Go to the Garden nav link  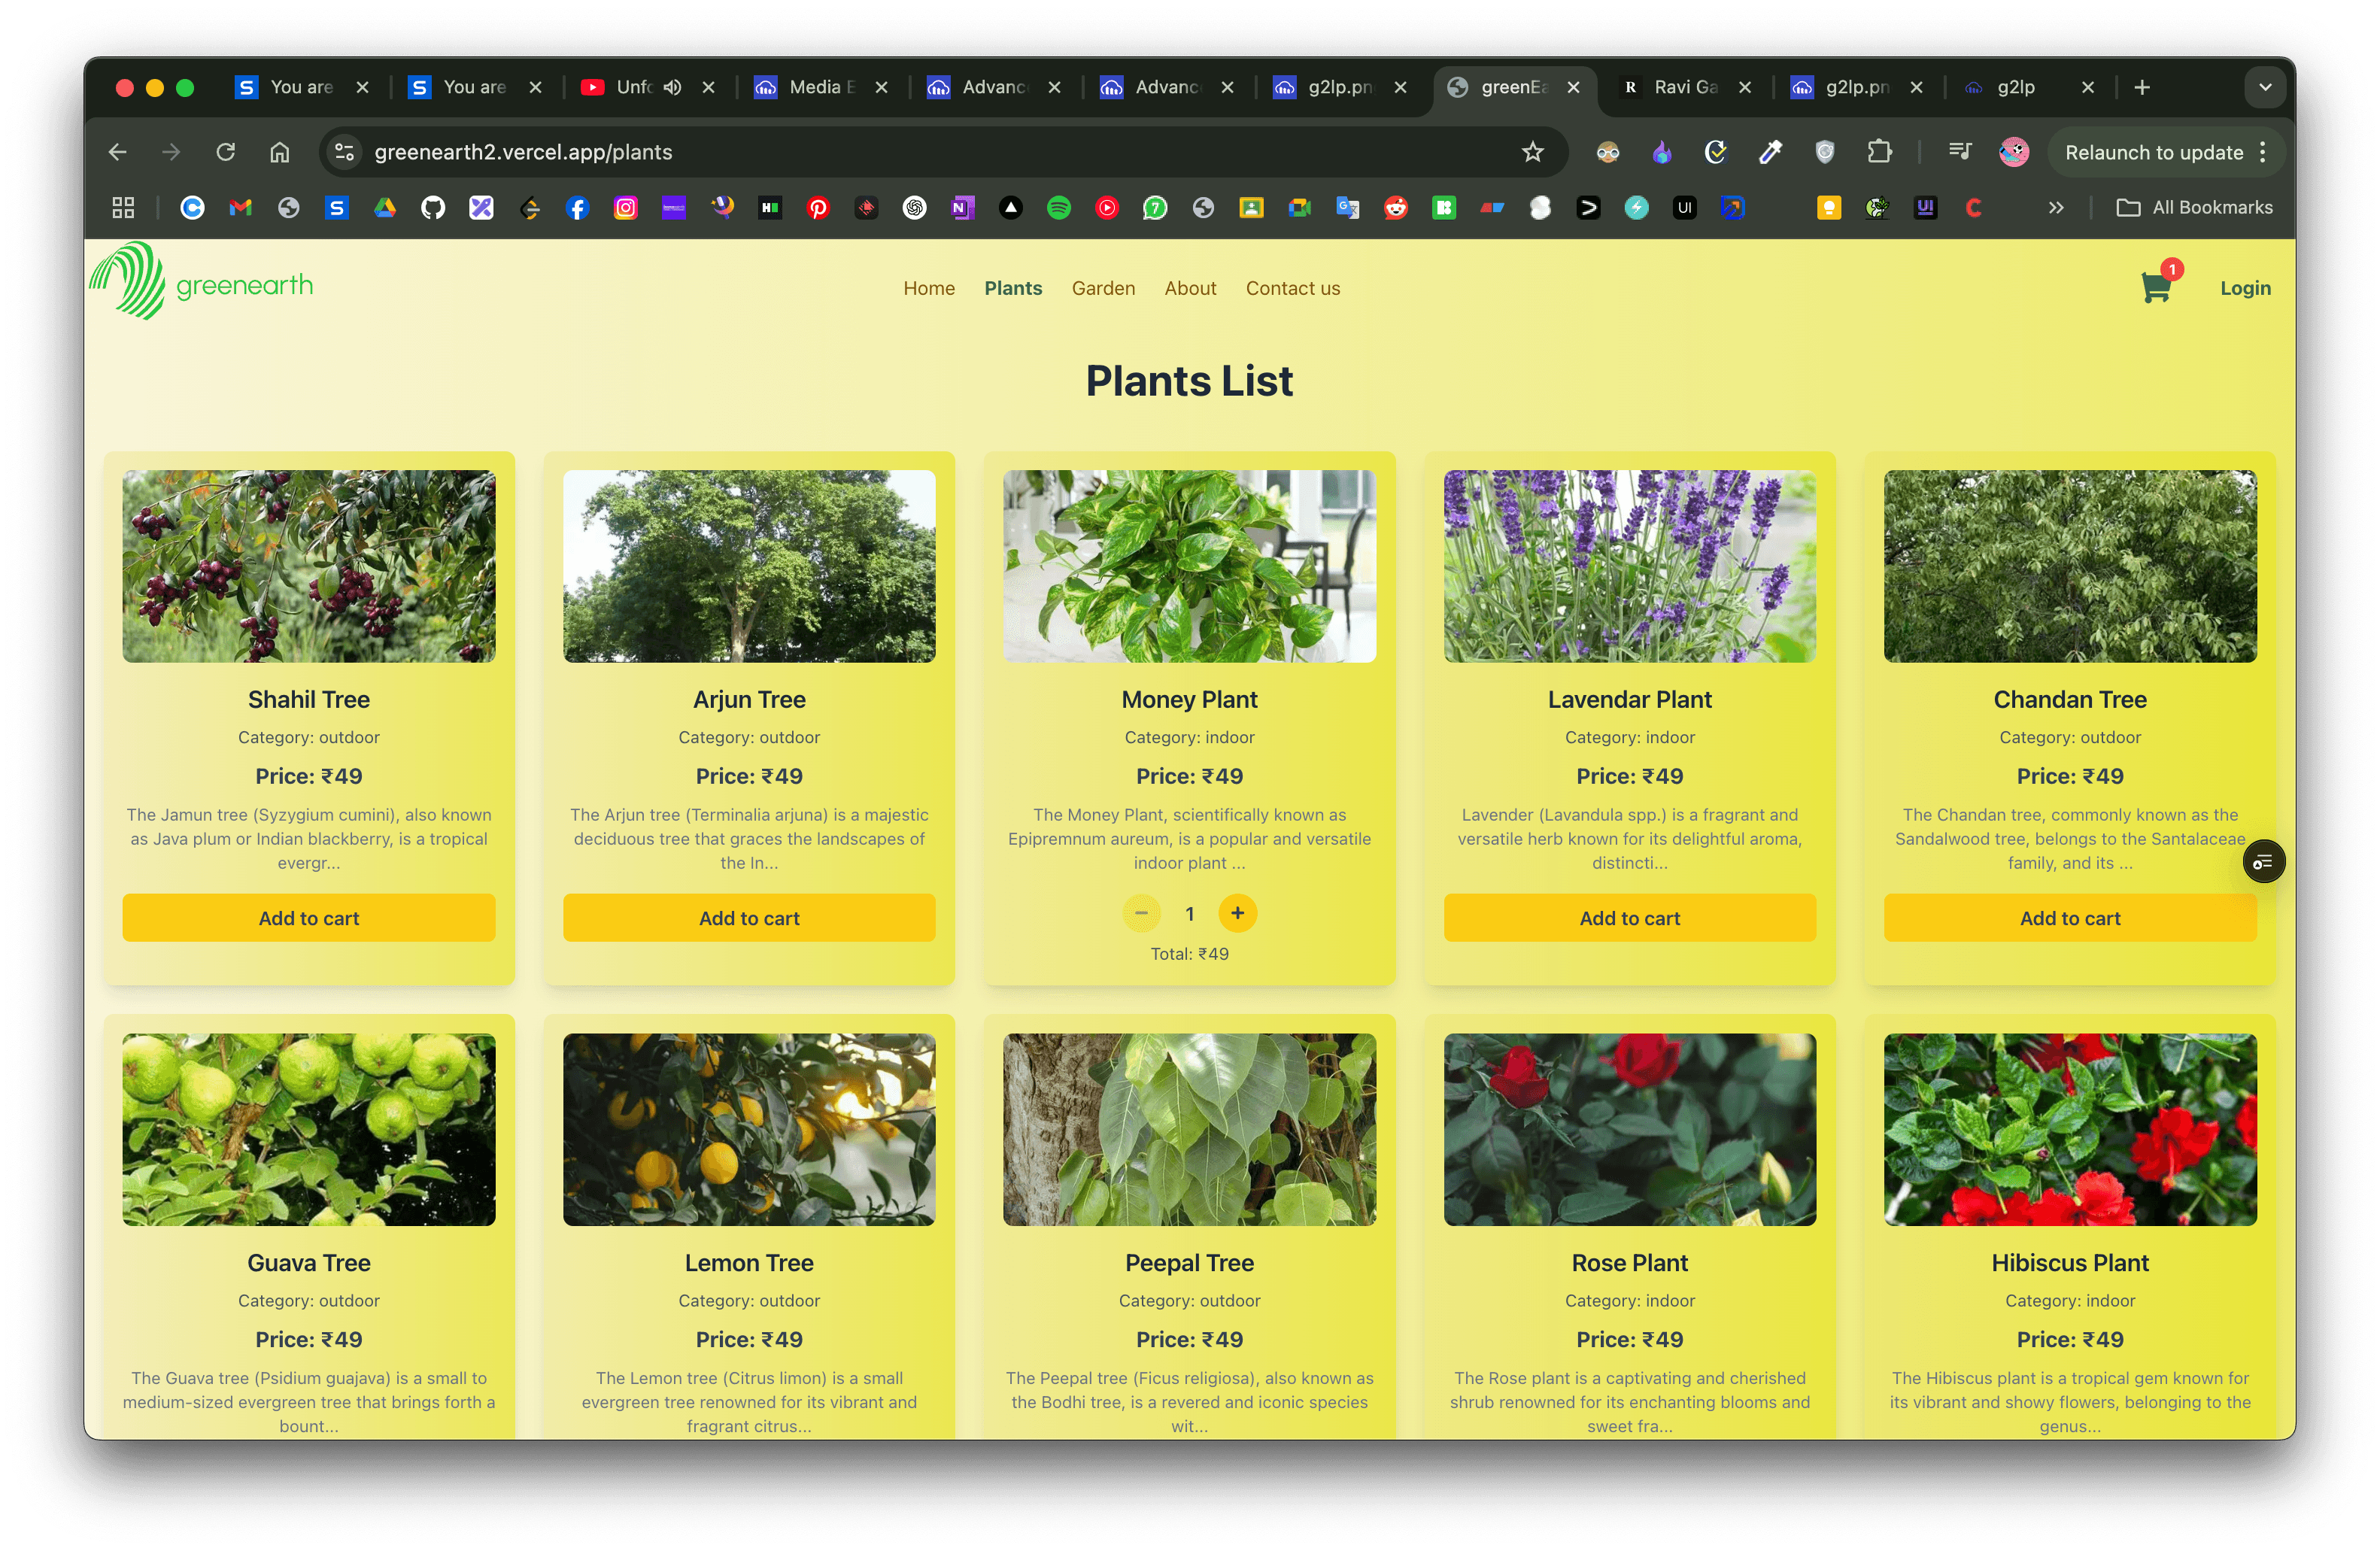coord(1103,289)
